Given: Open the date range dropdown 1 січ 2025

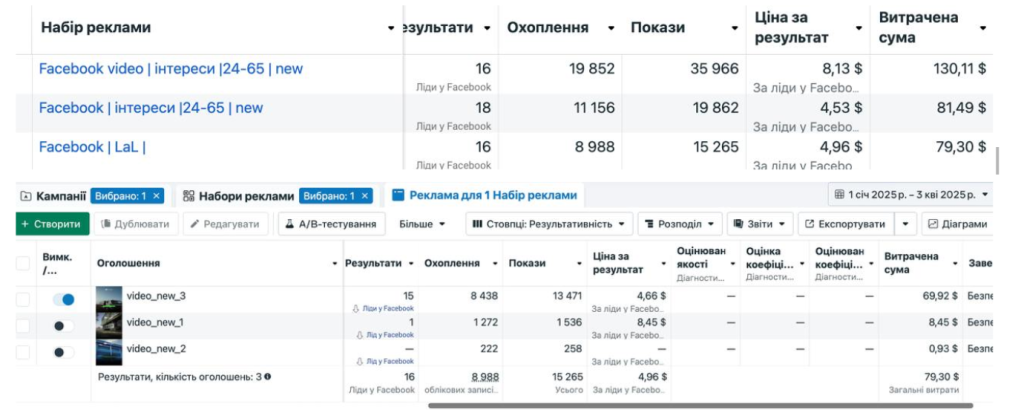Looking at the screenshot, I should [911, 195].
